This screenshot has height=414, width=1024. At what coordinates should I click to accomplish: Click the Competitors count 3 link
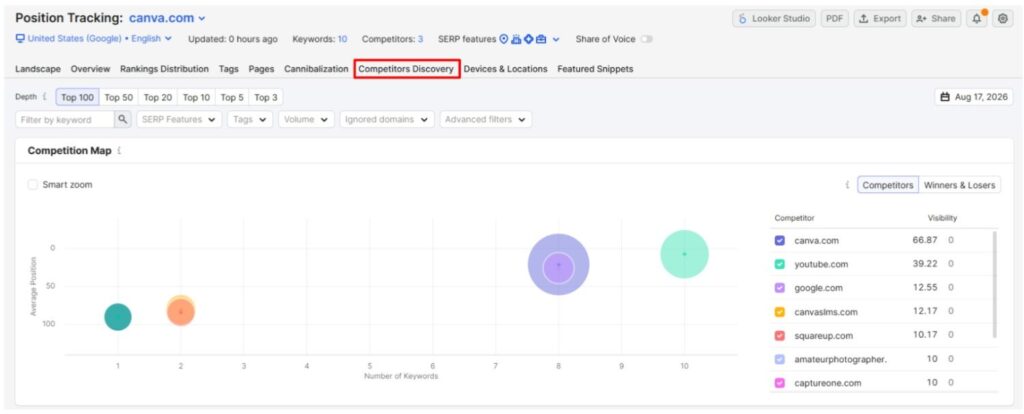tap(421, 39)
